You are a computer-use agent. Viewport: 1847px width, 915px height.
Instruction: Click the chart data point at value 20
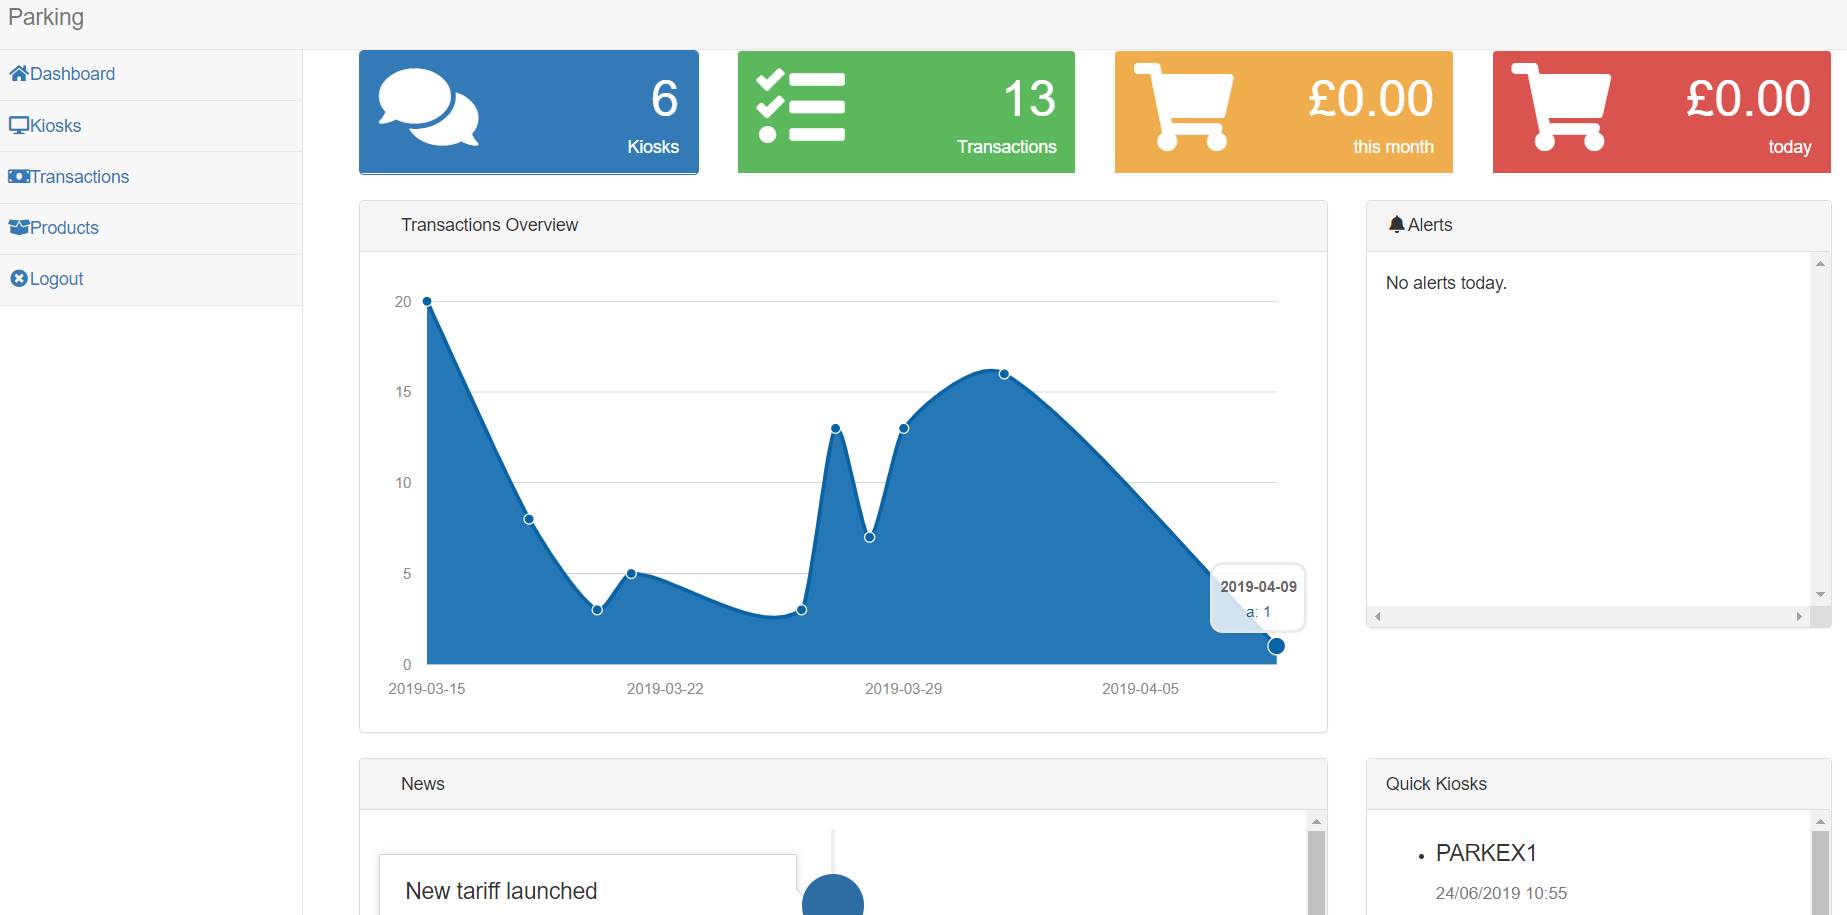tap(427, 301)
